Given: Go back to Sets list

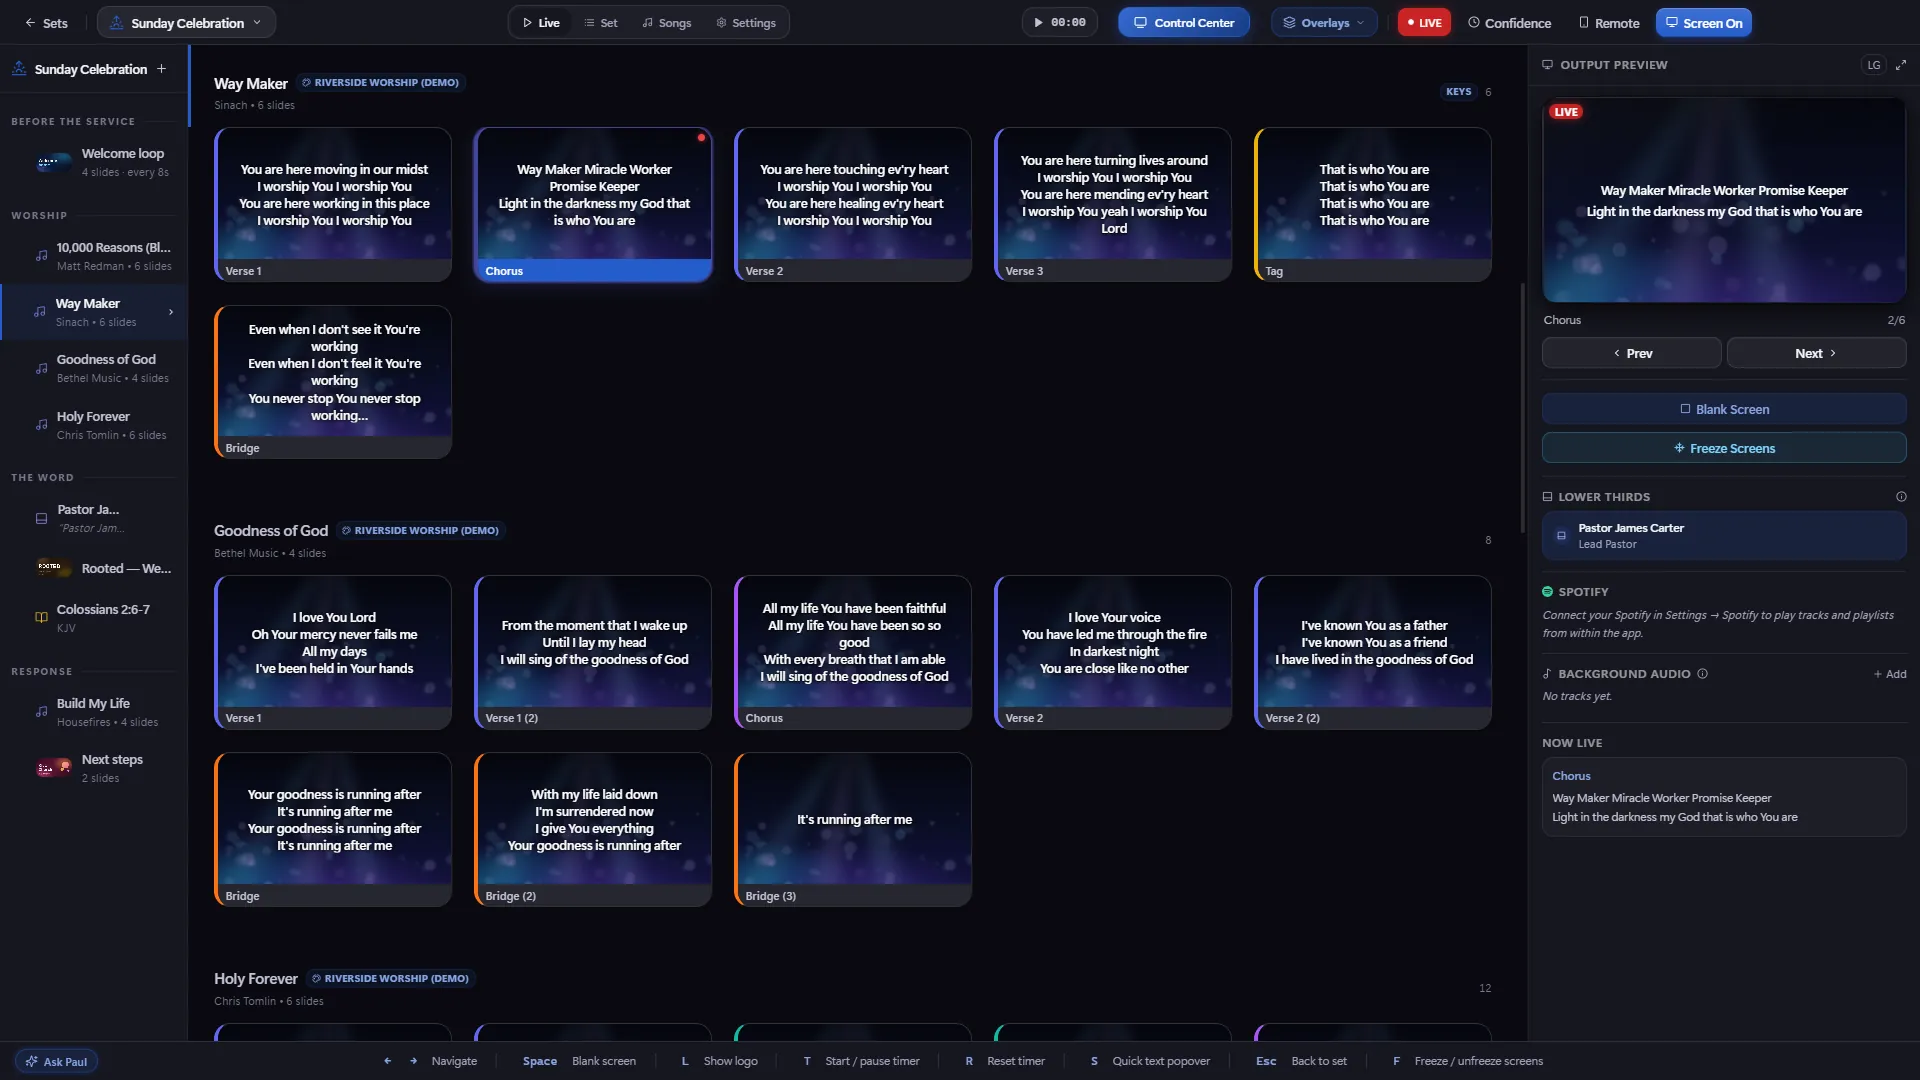Looking at the screenshot, I should pyautogui.click(x=46, y=23).
